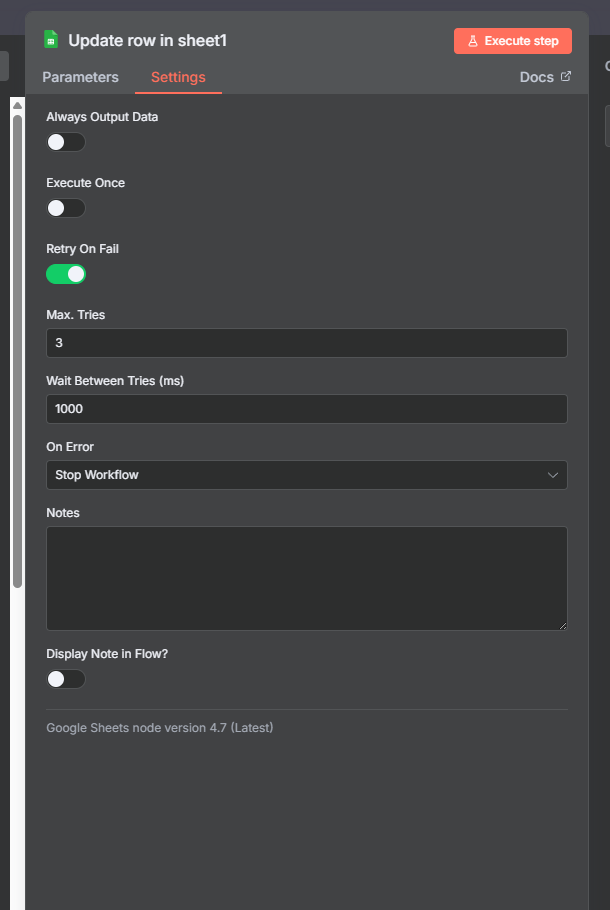The image size is (610, 910).
Task: Enable the Always Output Data toggle
Action: [x=66, y=142]
